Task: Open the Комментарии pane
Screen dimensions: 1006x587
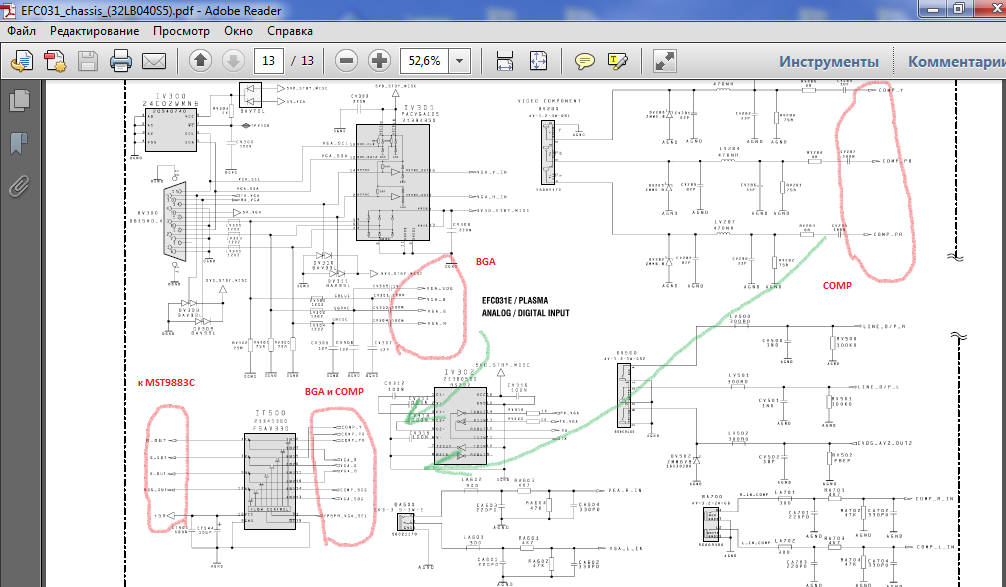Action: click(x=955, y=61)
